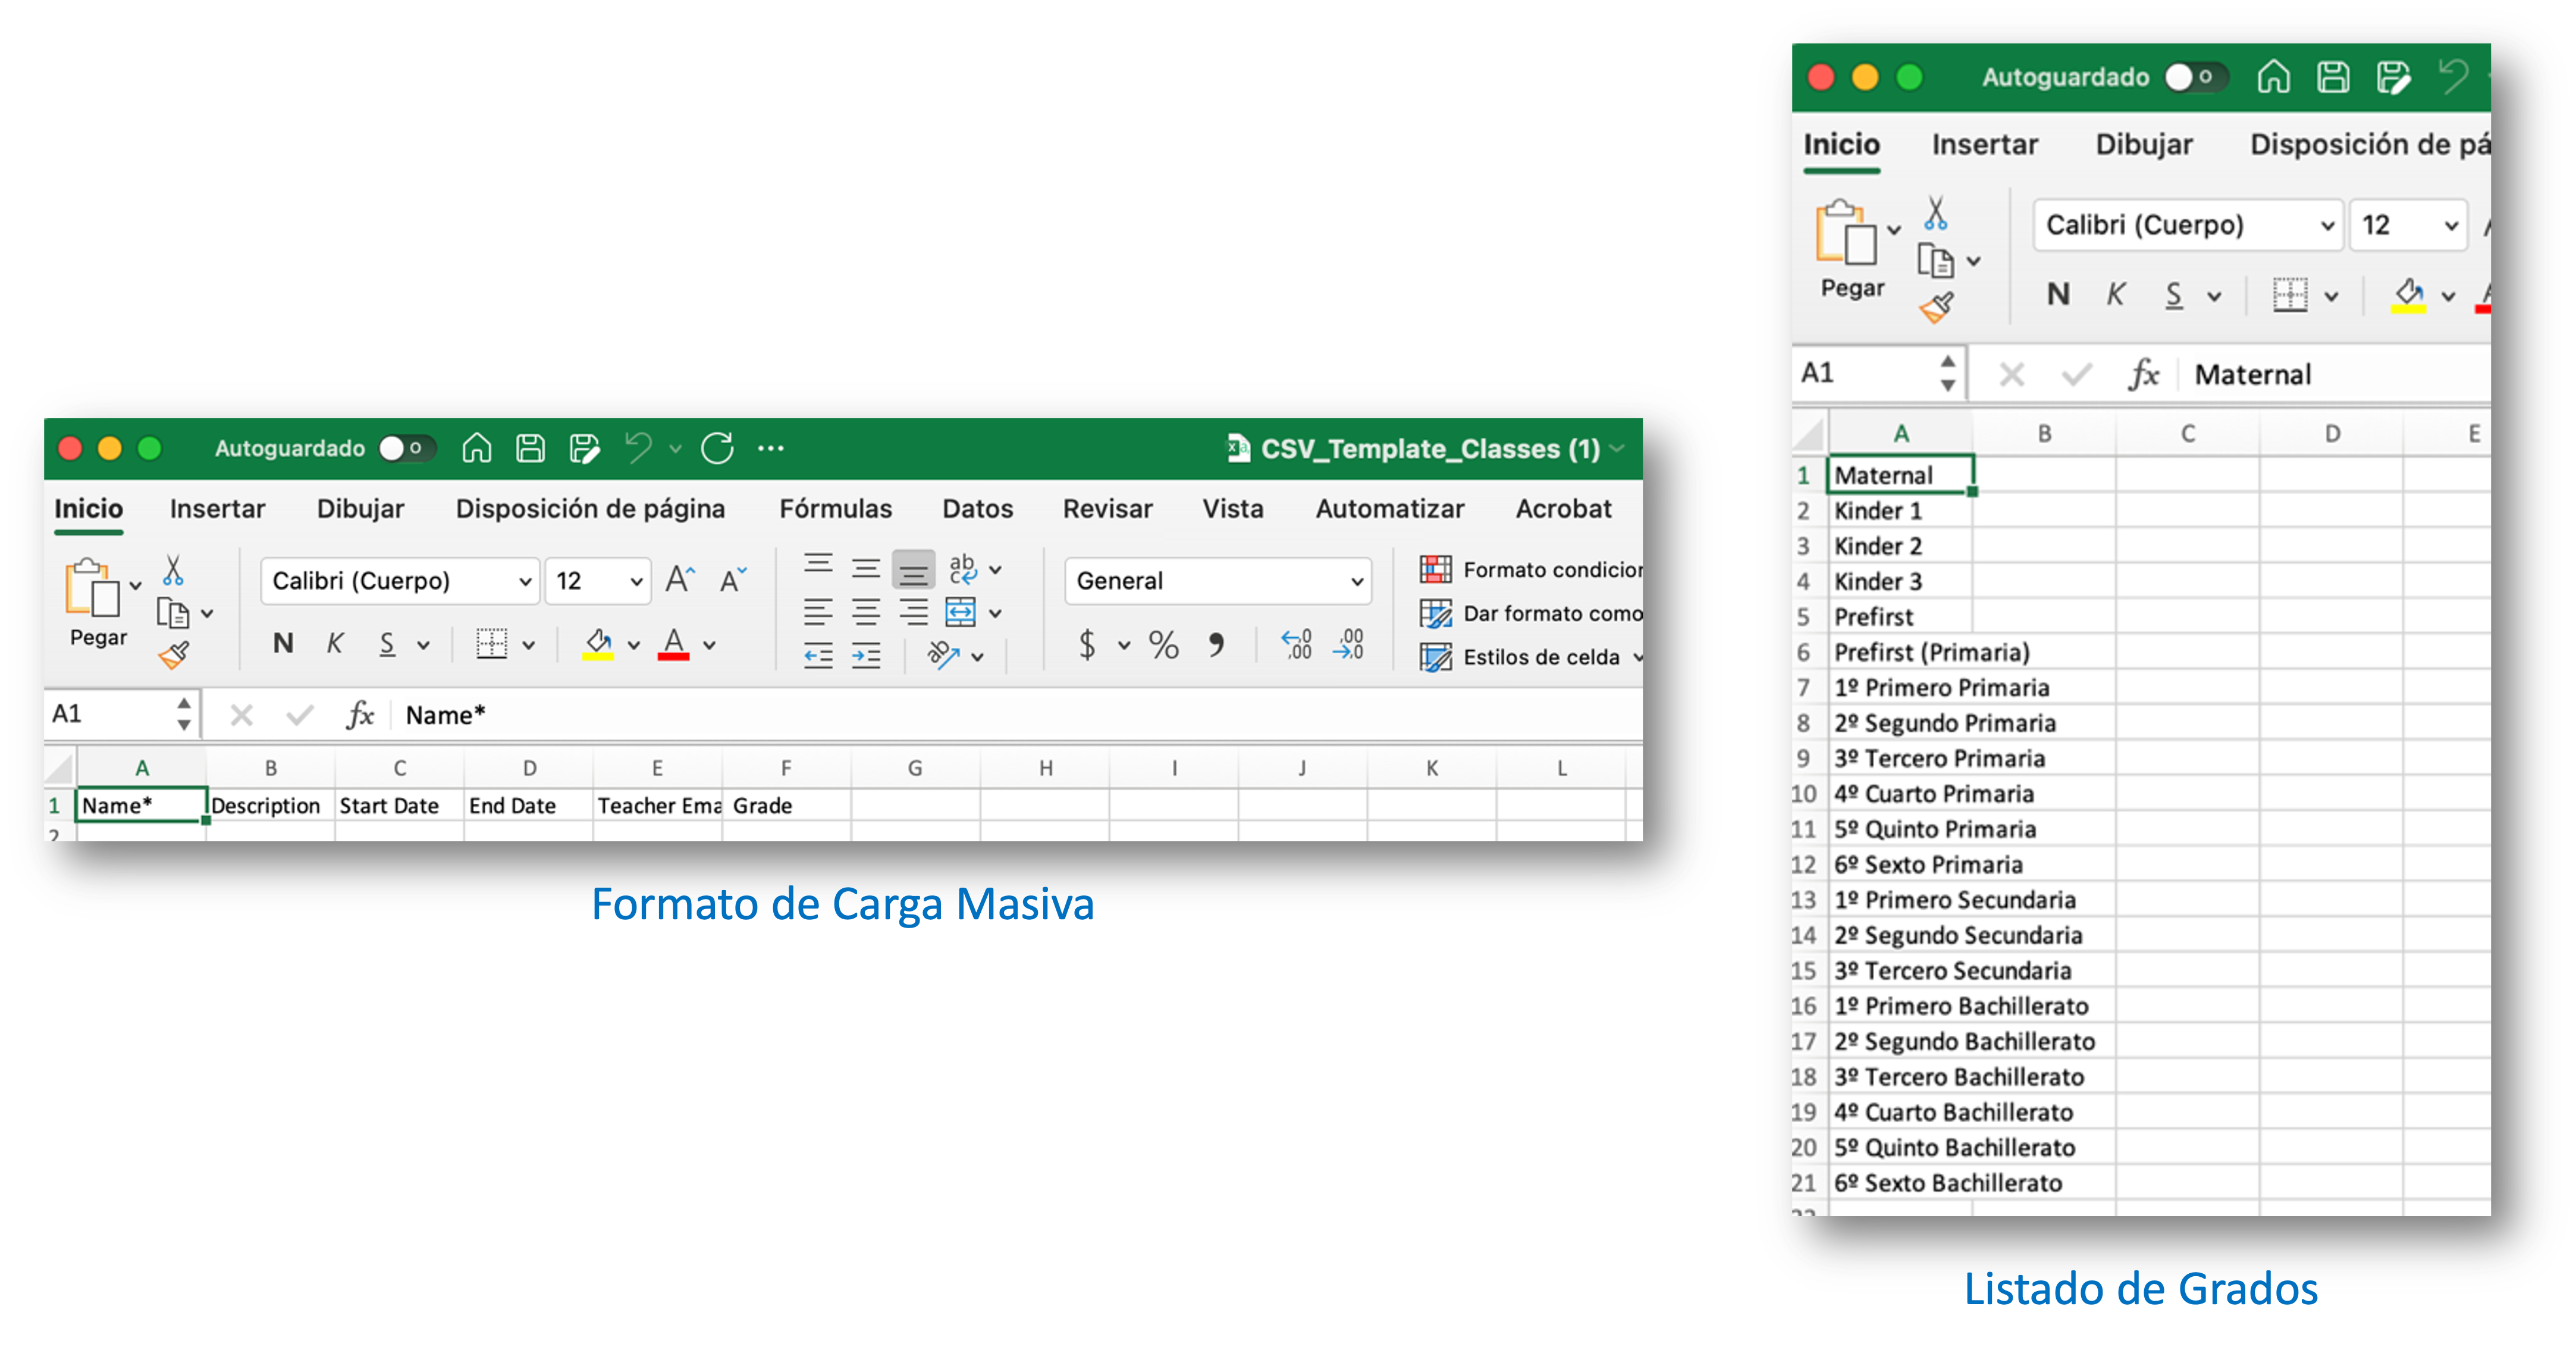
Task: Apply yellow fill color in grades list window
Action: (2408, 296)
